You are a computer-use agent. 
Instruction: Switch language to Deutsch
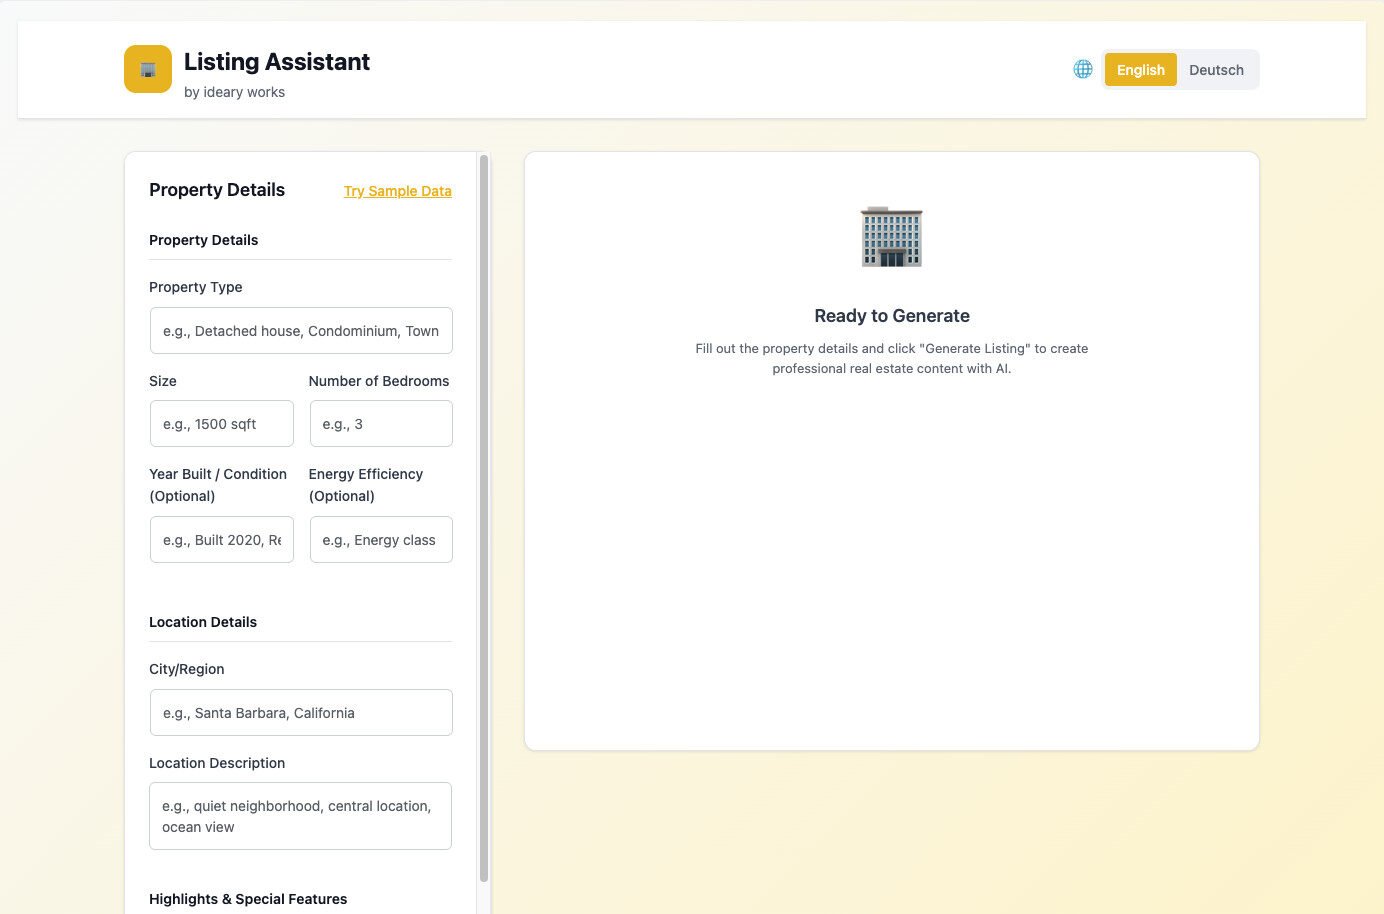pyautogui.click(x=1216, y=70)
